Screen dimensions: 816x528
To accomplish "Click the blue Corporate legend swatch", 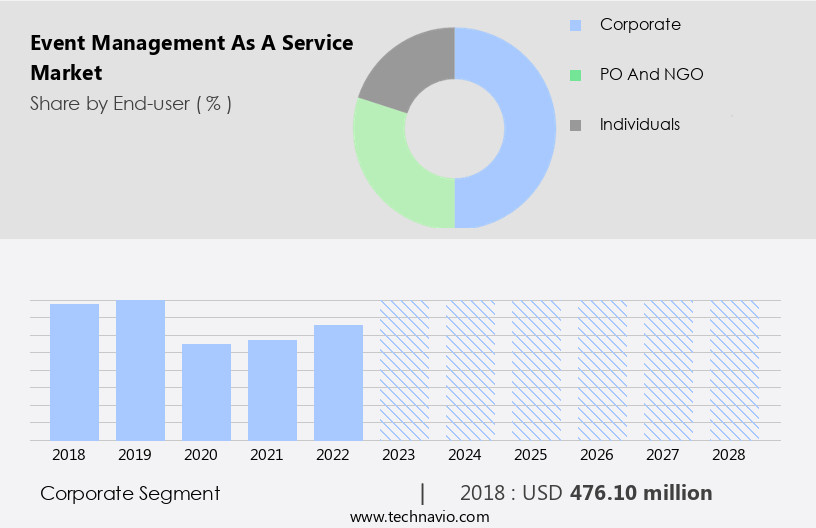I will (575, 24).
